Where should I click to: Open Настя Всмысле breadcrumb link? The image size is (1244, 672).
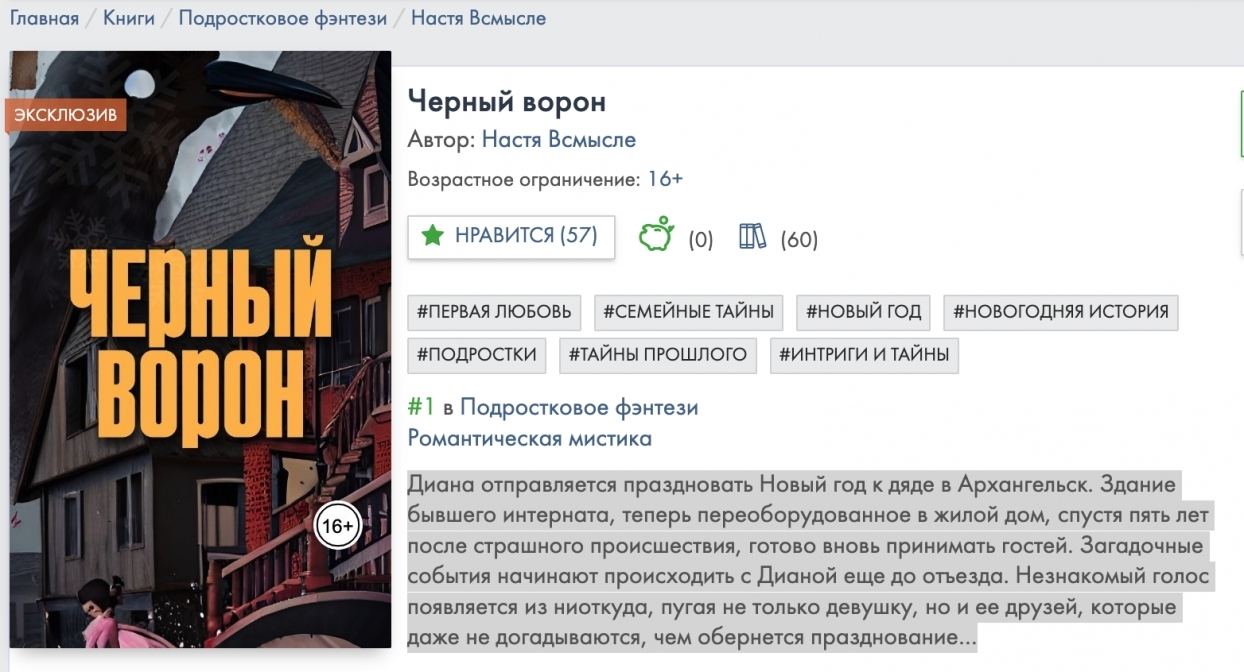click(478, 18)
